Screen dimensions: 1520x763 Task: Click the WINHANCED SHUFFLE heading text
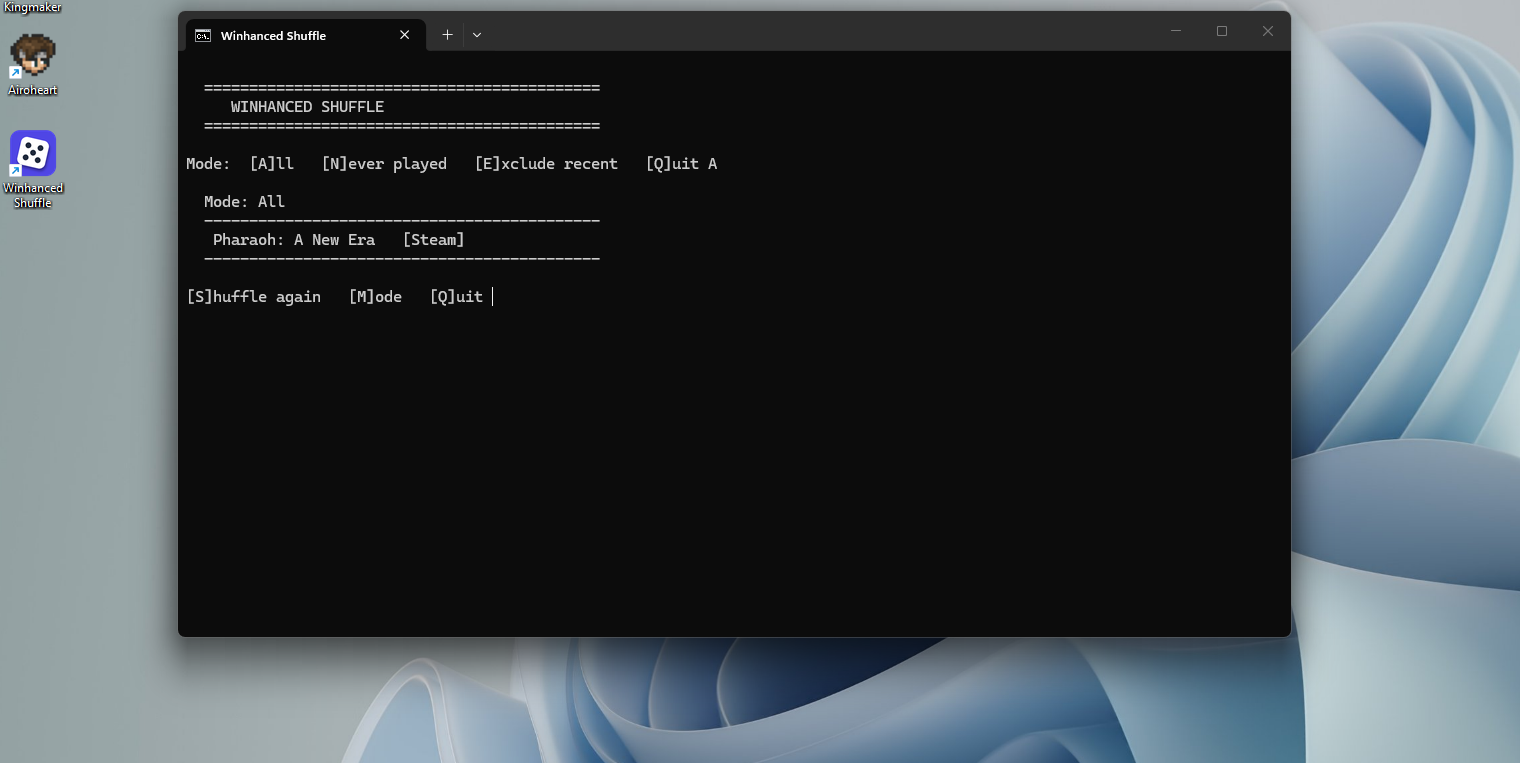307,107
